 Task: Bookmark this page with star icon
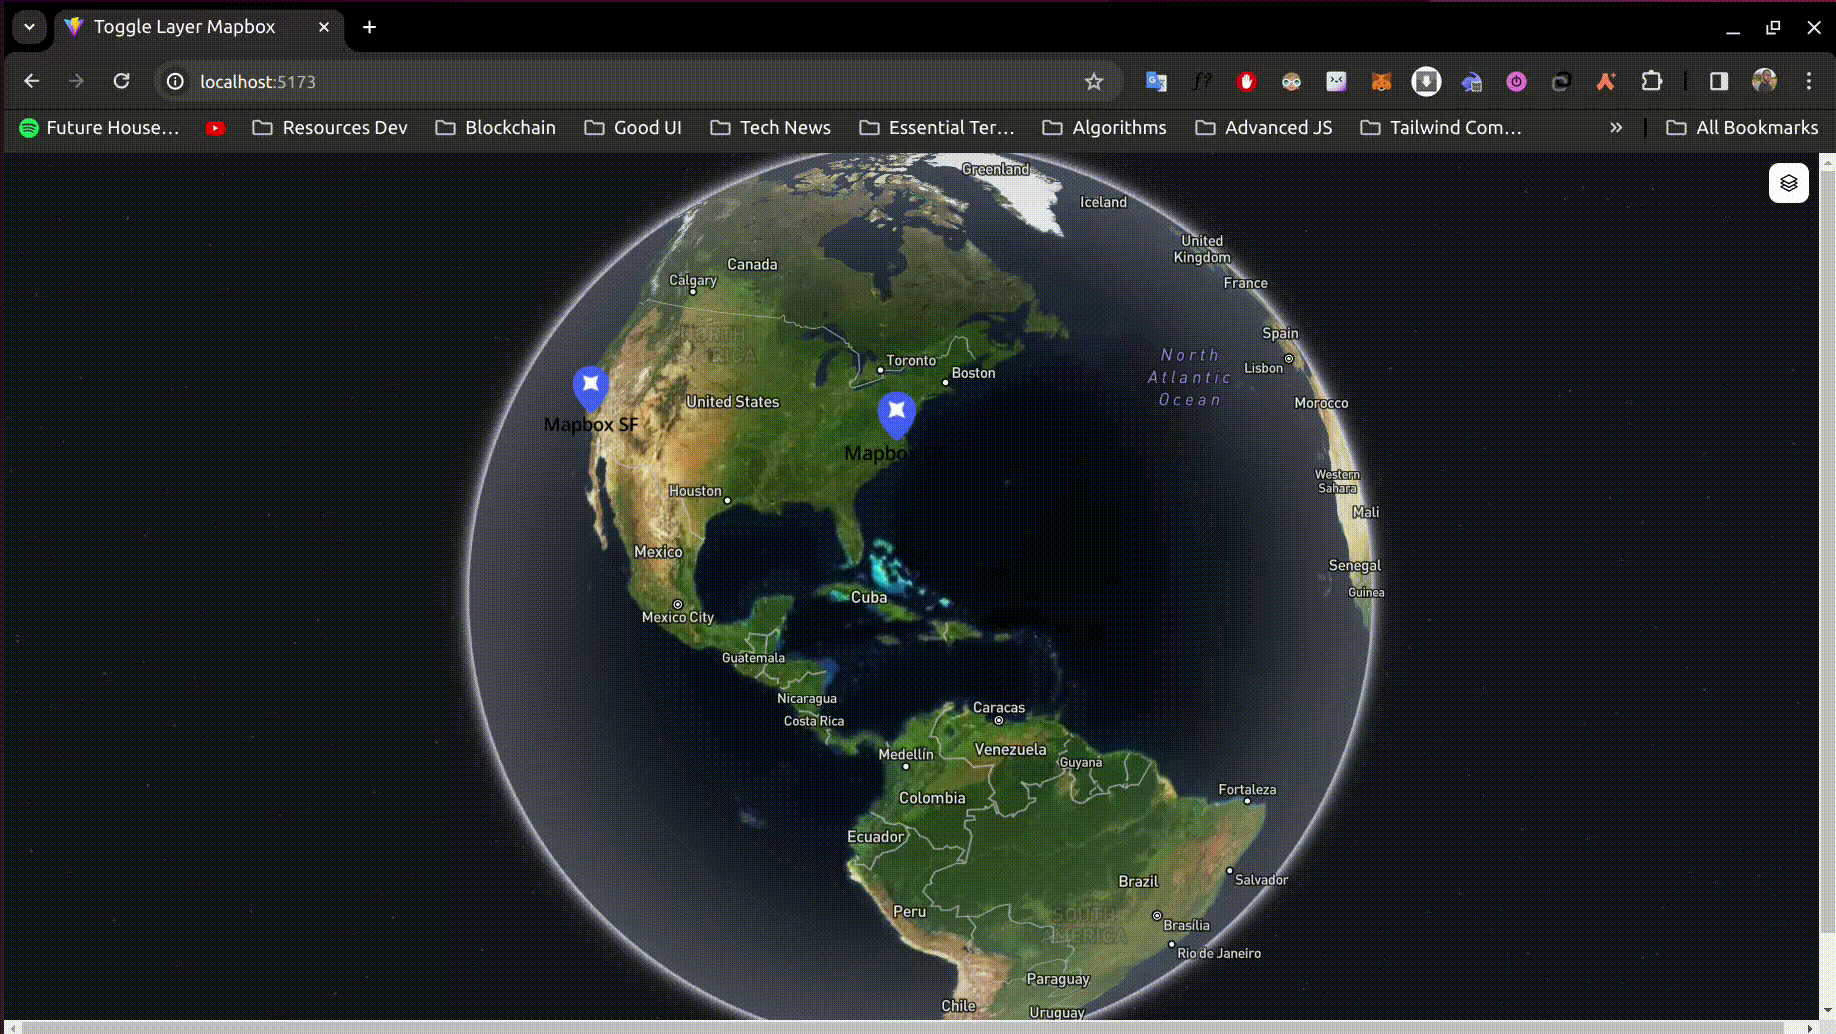pos(1094,81)
